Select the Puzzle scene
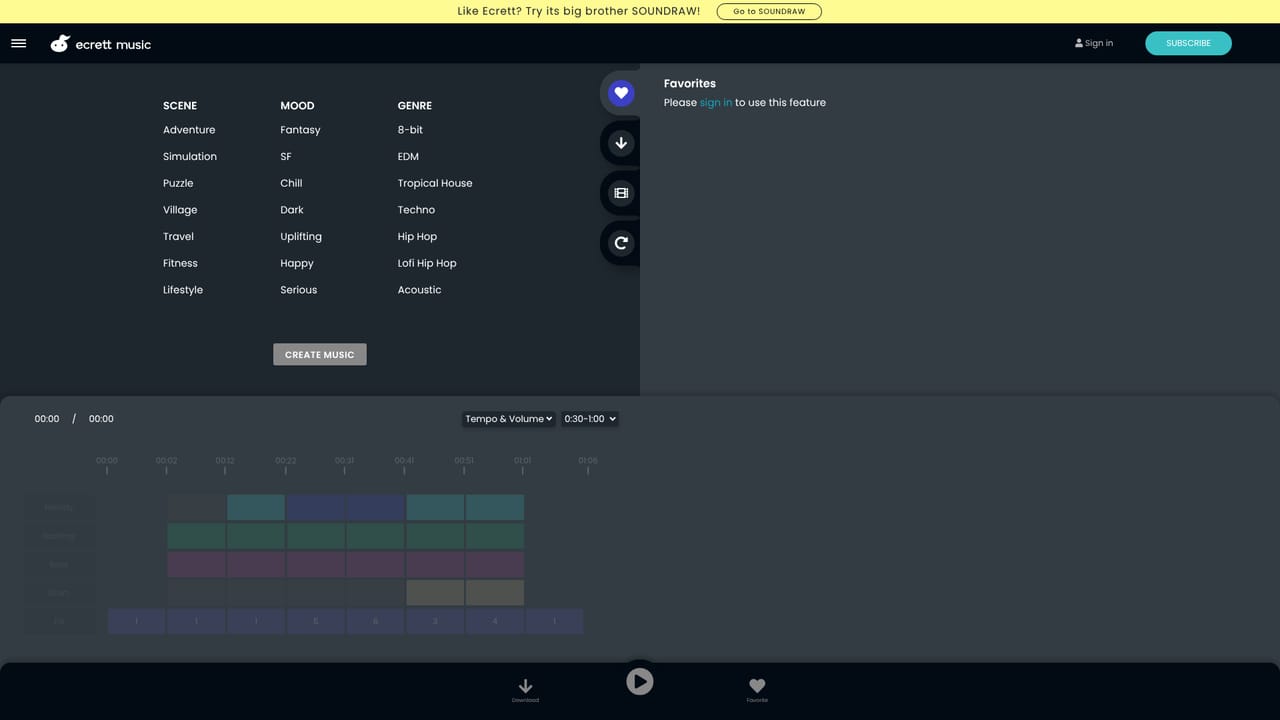The height and width of the screenshot is (720, 1280). [178, 183]
